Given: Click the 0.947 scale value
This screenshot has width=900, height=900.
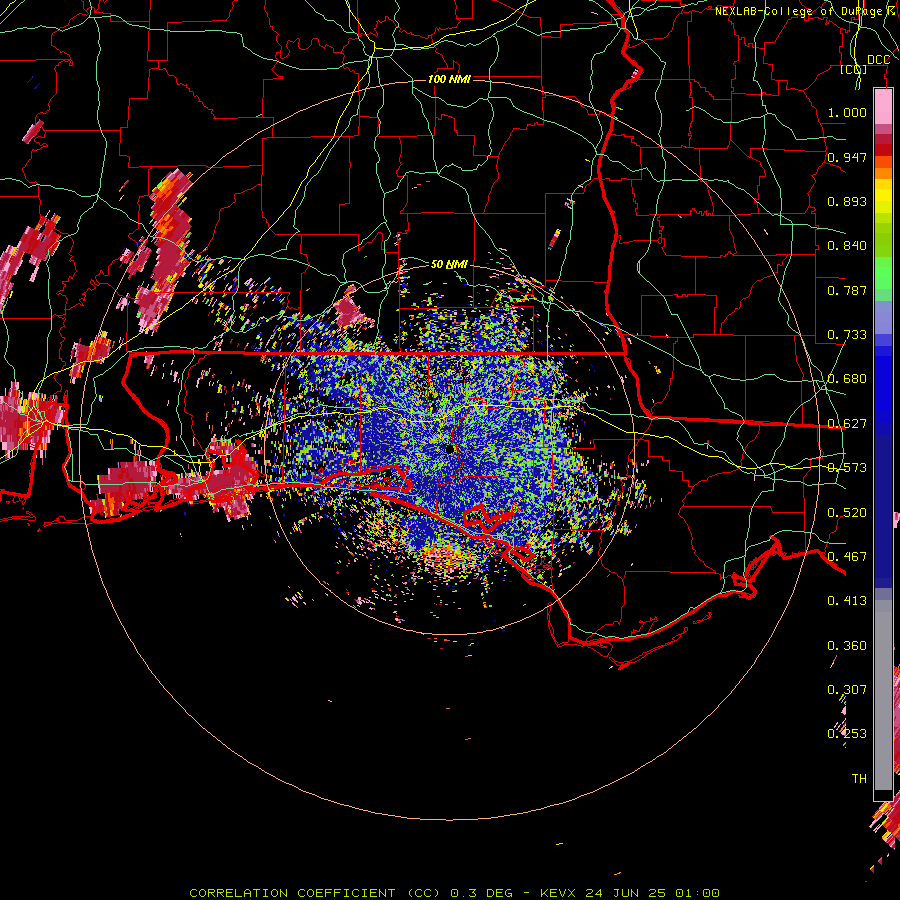Looking at the screenshot, I should [847, 157].
